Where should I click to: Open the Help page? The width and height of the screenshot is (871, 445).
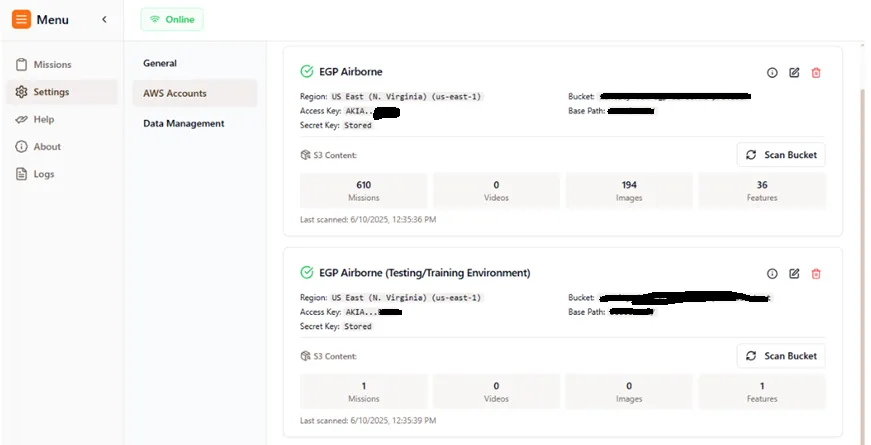pos(43,119)
